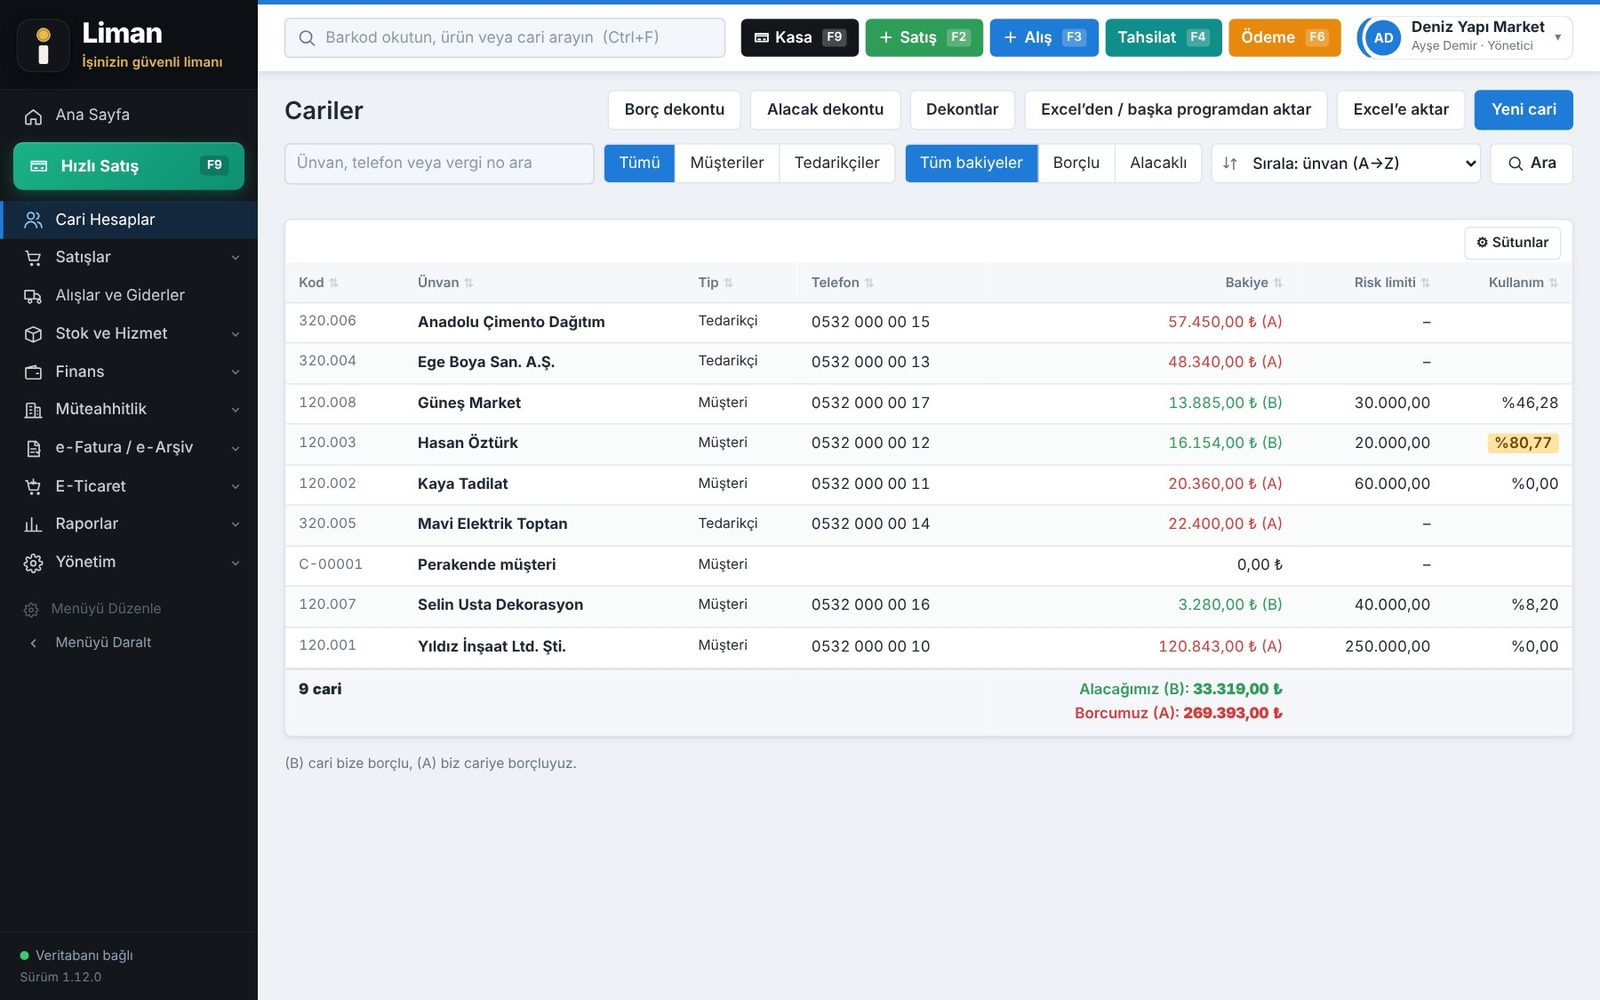1600x1000 pixels.
Task: Click the Menüyü Daralt chevron icon
Action: pos(33,643)
